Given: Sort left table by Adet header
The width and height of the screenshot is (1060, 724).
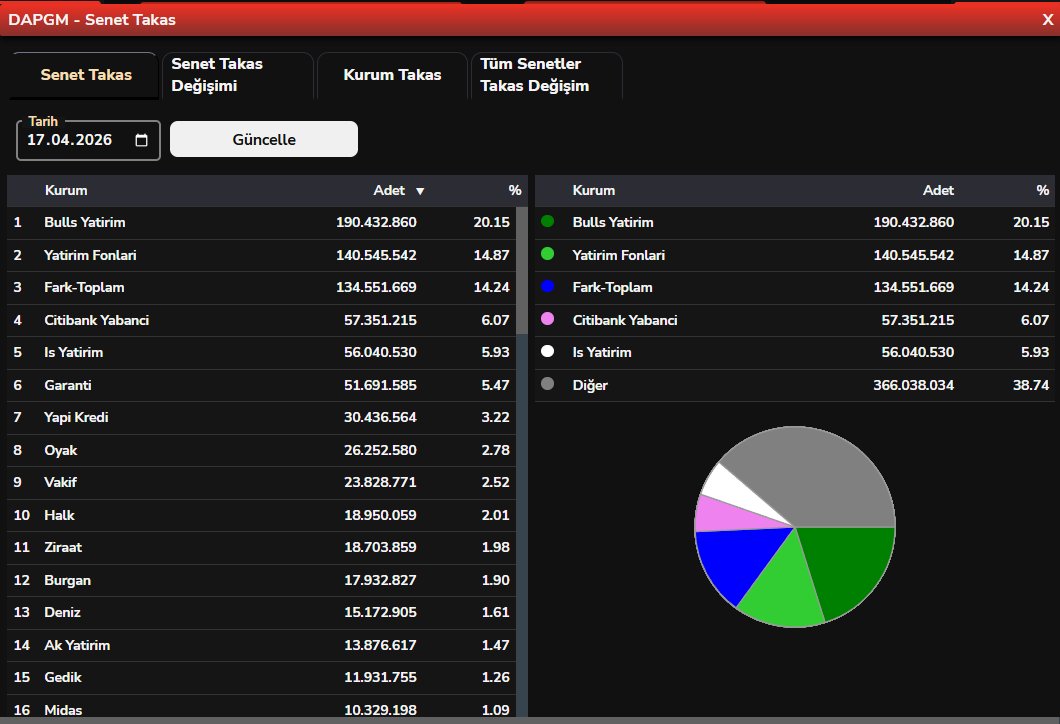Looking at the screenshot, I should [389, 191].
